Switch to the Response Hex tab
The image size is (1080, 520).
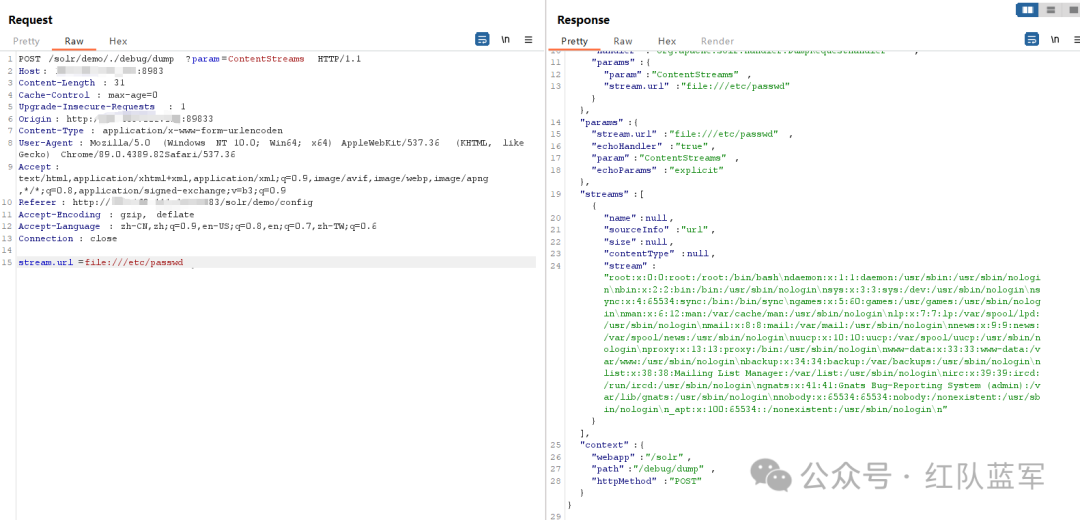coord(667,41)
